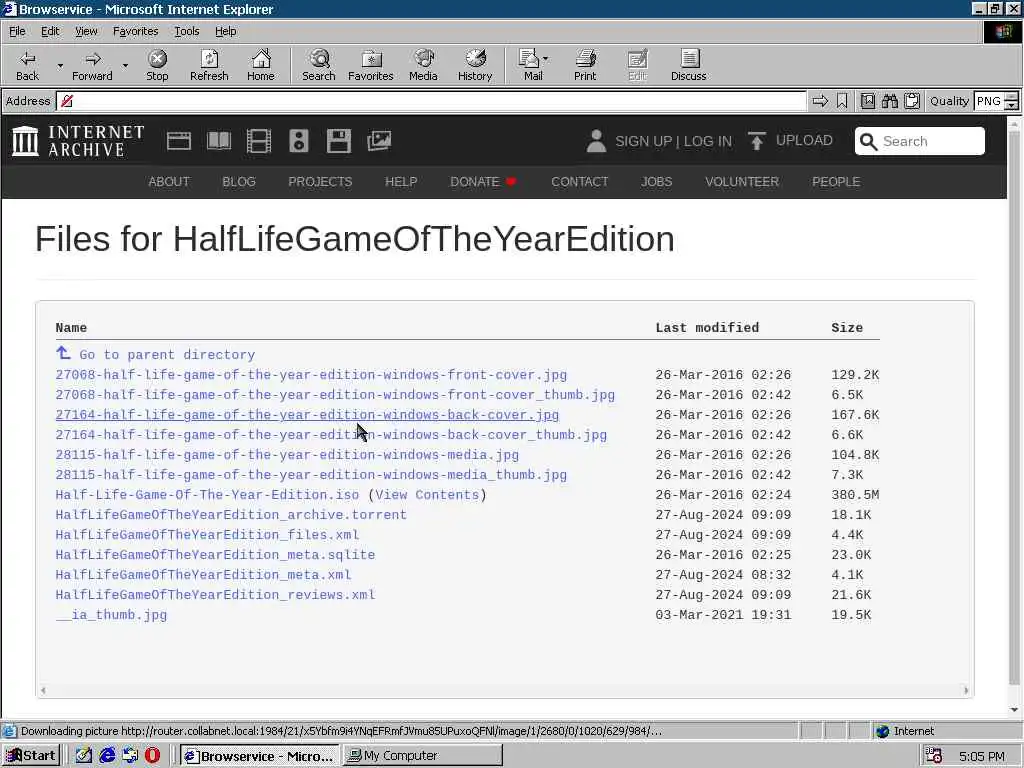The height and width of the screenshot is (768, 1024).
Task: Open the PROJECTS nav link
Action: point(320,182)
